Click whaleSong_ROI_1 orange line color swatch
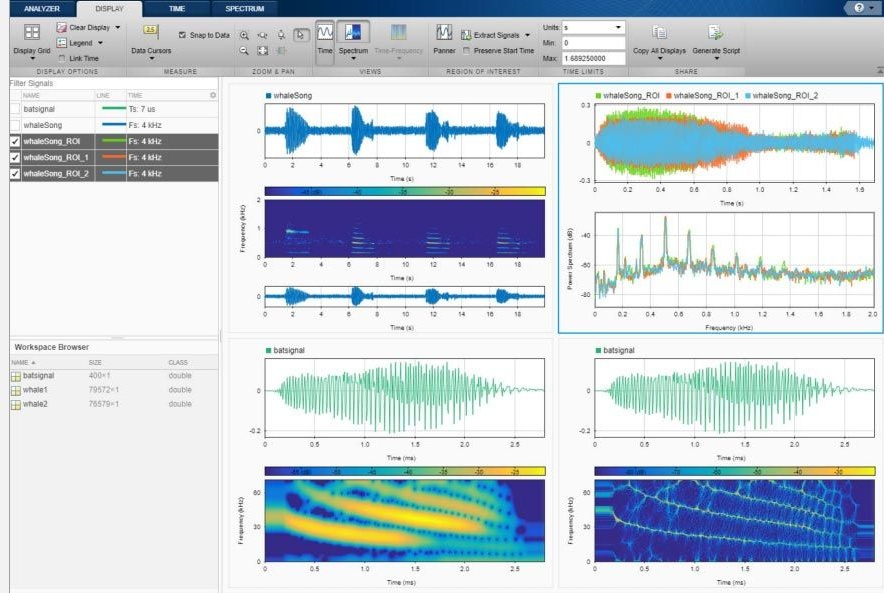Screen dimensions: 884x593 [113, 157]
